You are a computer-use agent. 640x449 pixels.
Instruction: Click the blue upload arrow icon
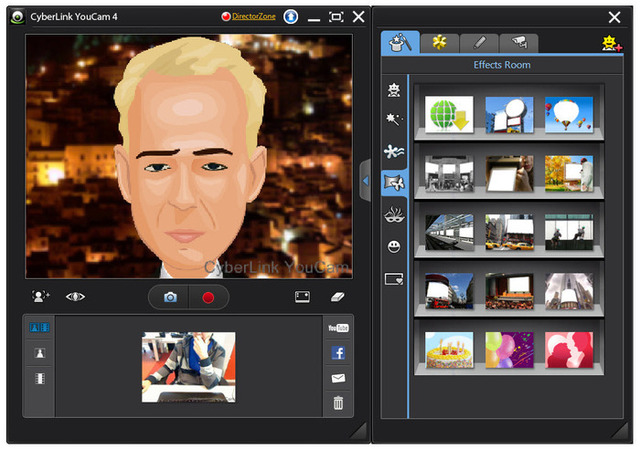click(291, 17)
